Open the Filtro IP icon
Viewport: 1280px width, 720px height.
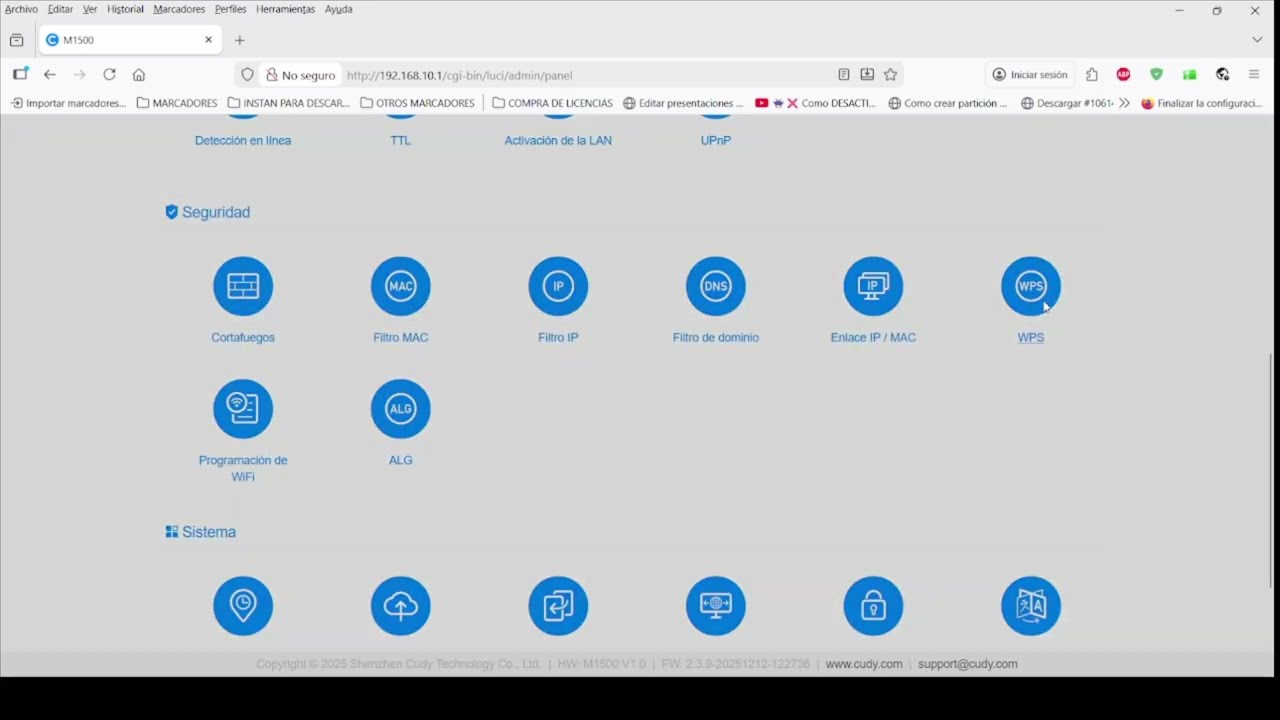558,286
